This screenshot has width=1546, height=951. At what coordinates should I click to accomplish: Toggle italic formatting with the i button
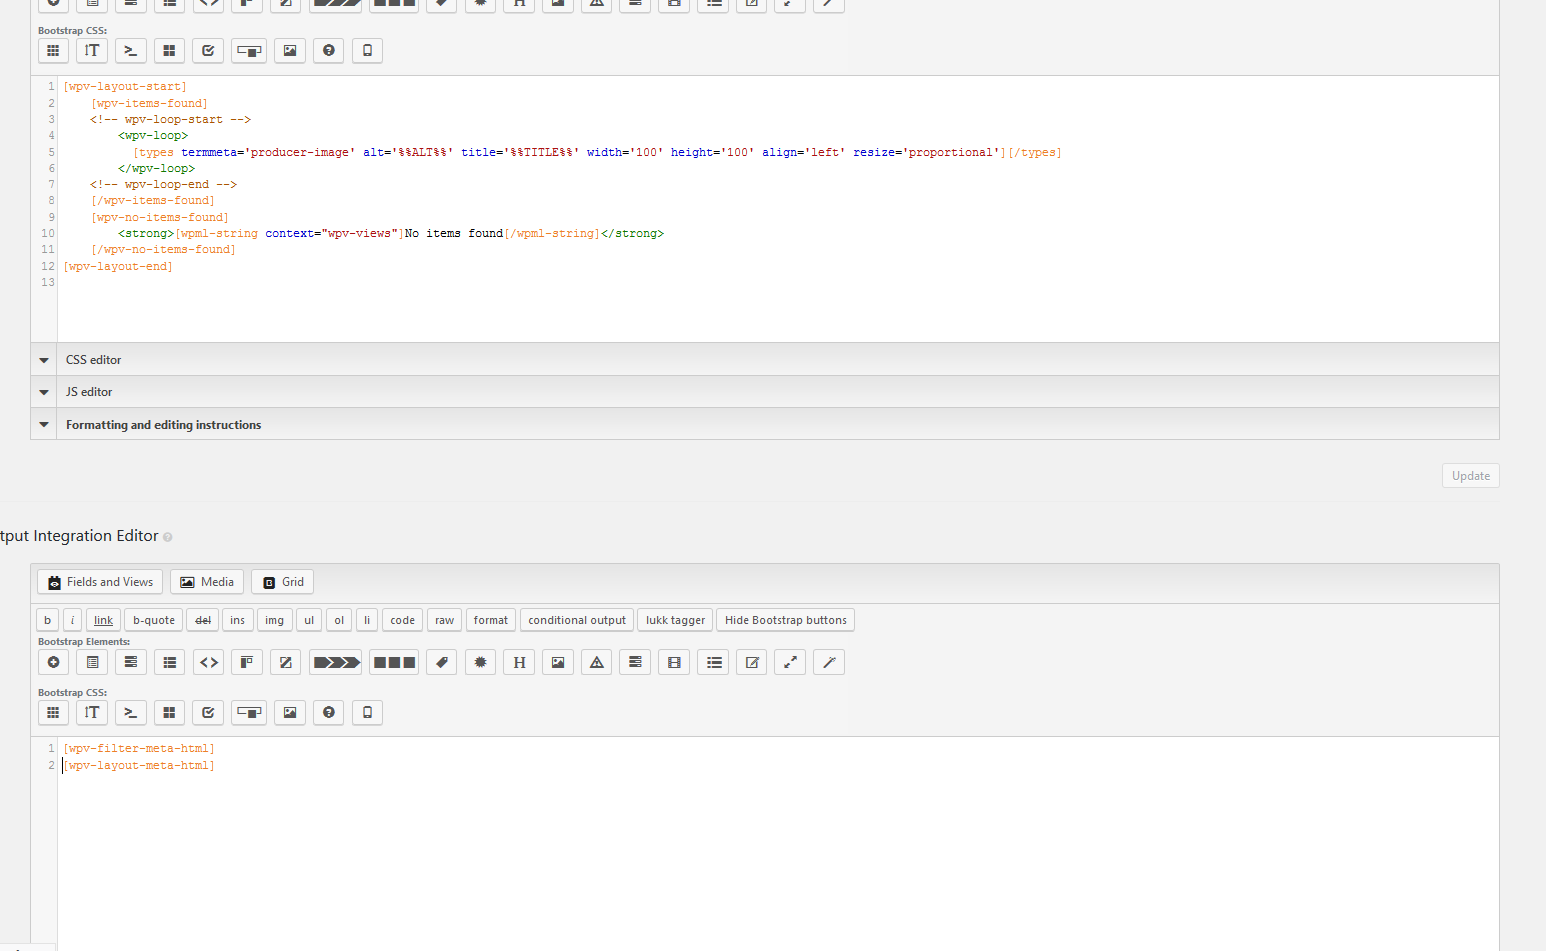click(71, 619)
